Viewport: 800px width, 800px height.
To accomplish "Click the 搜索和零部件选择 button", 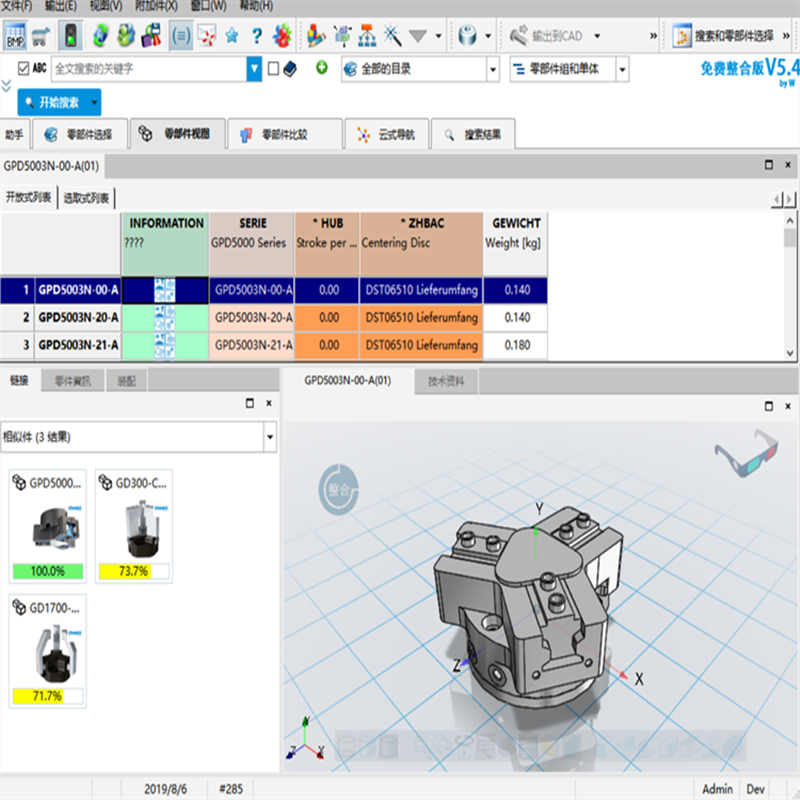I will pyautogui.click(x=737, y=37).
